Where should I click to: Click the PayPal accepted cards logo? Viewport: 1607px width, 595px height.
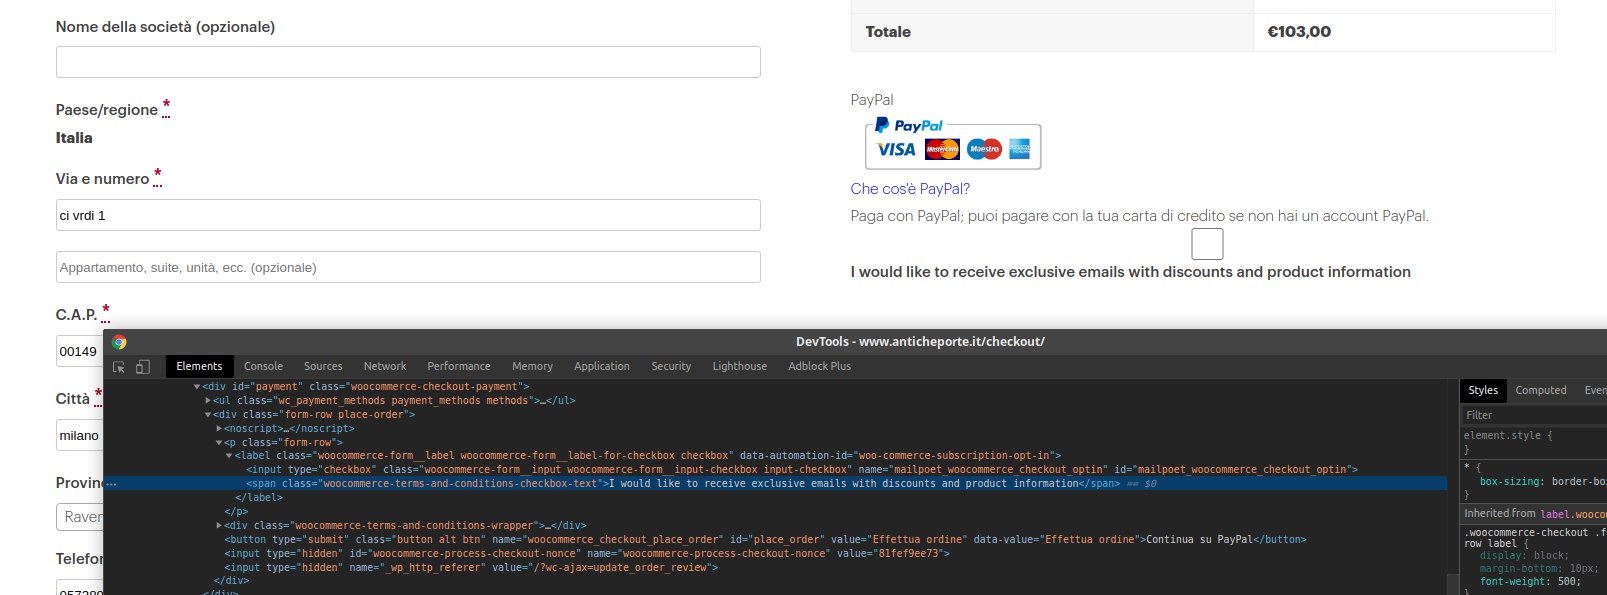[952, 145]
